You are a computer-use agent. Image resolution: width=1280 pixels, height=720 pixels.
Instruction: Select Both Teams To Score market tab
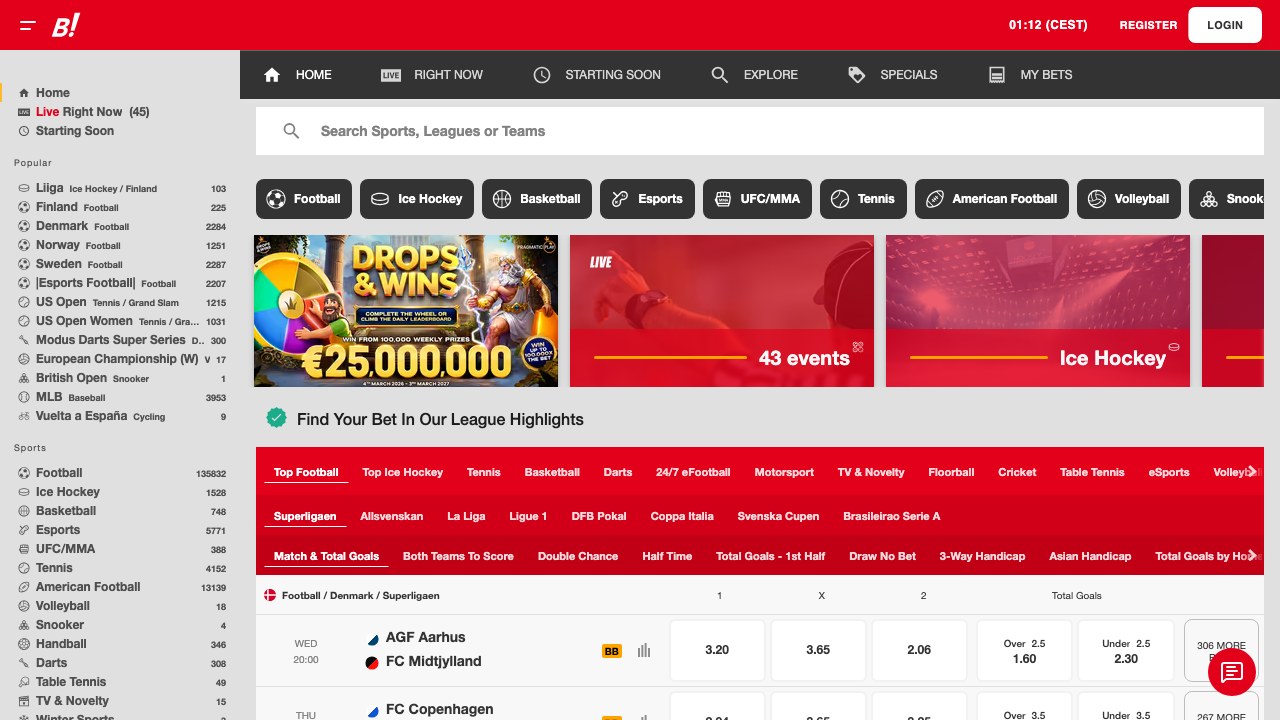coord(458,556)
